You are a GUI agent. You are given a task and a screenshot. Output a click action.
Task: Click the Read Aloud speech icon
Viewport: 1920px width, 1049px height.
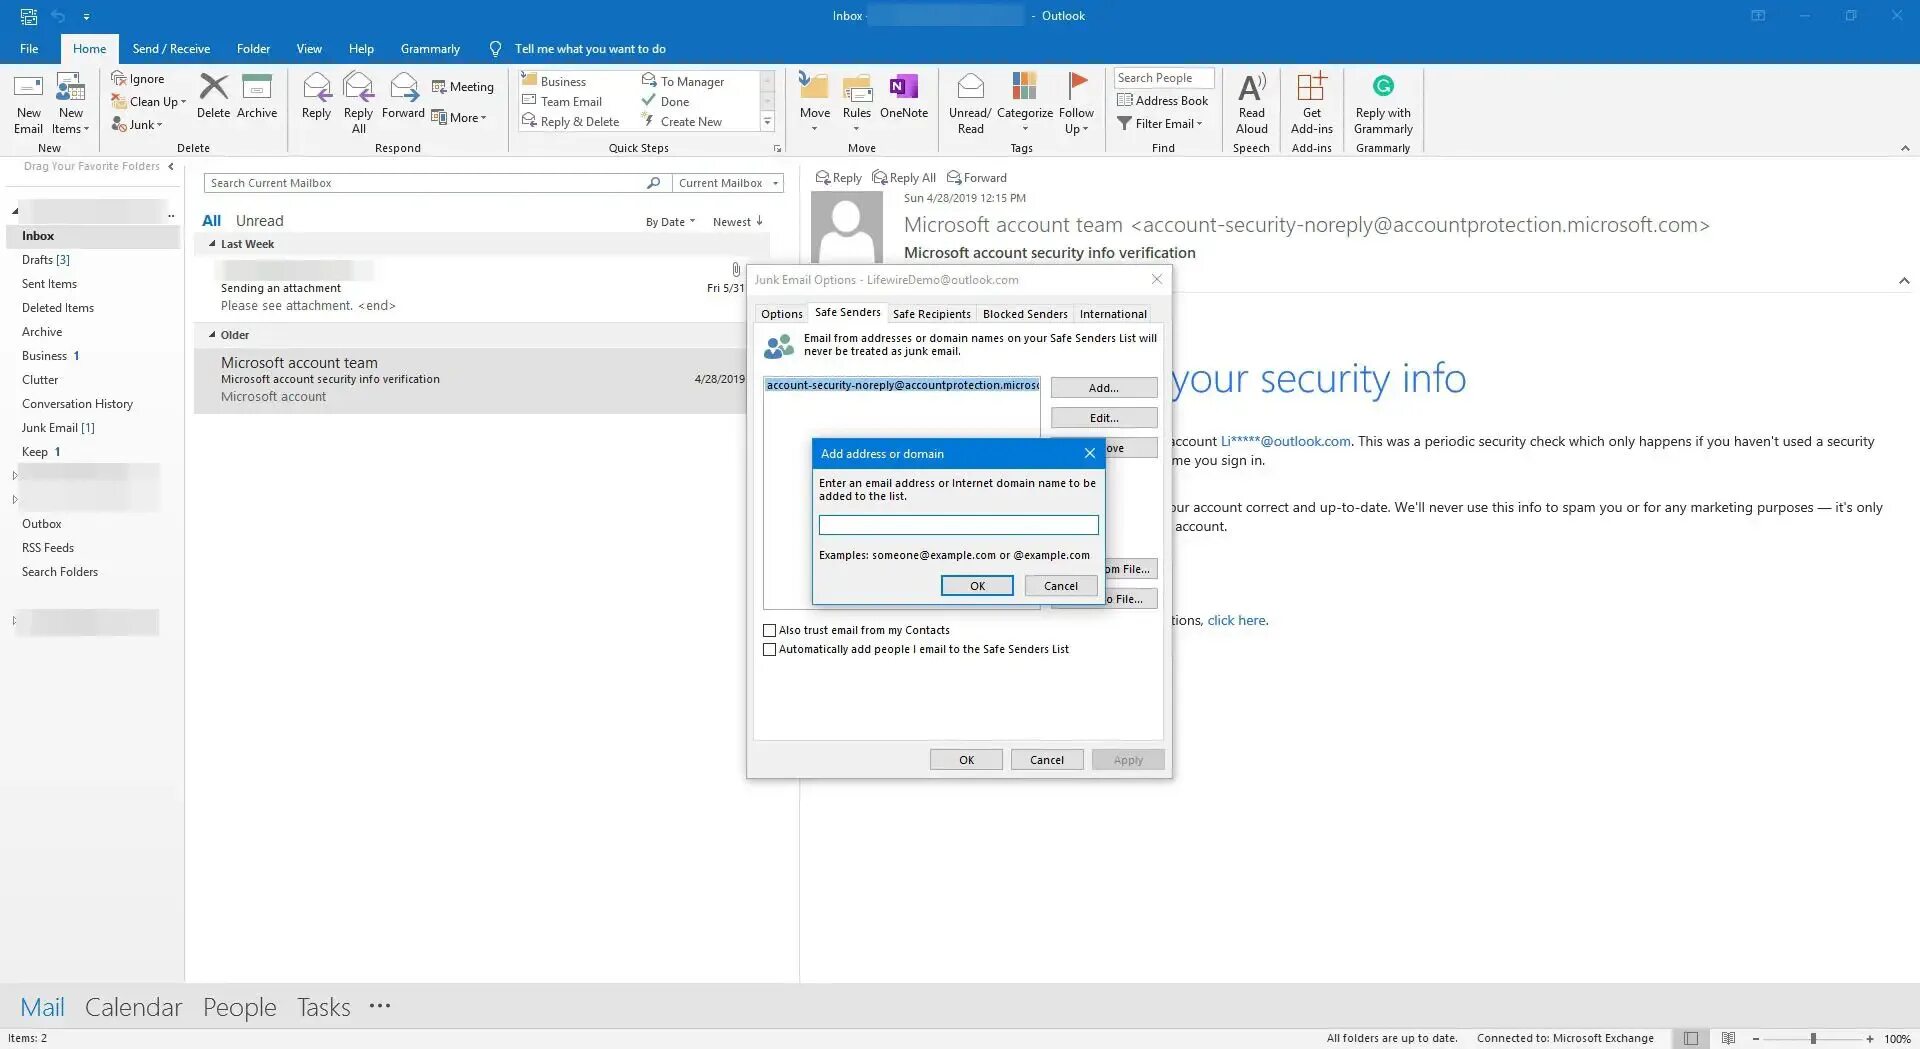pos(1252,87)
